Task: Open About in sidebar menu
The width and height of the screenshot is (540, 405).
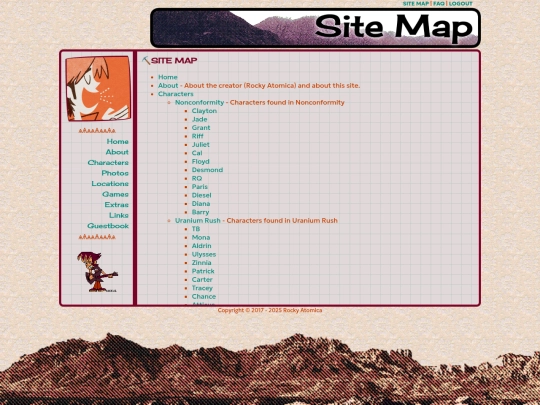Action: pyautogui.click(x=117, y=152)
